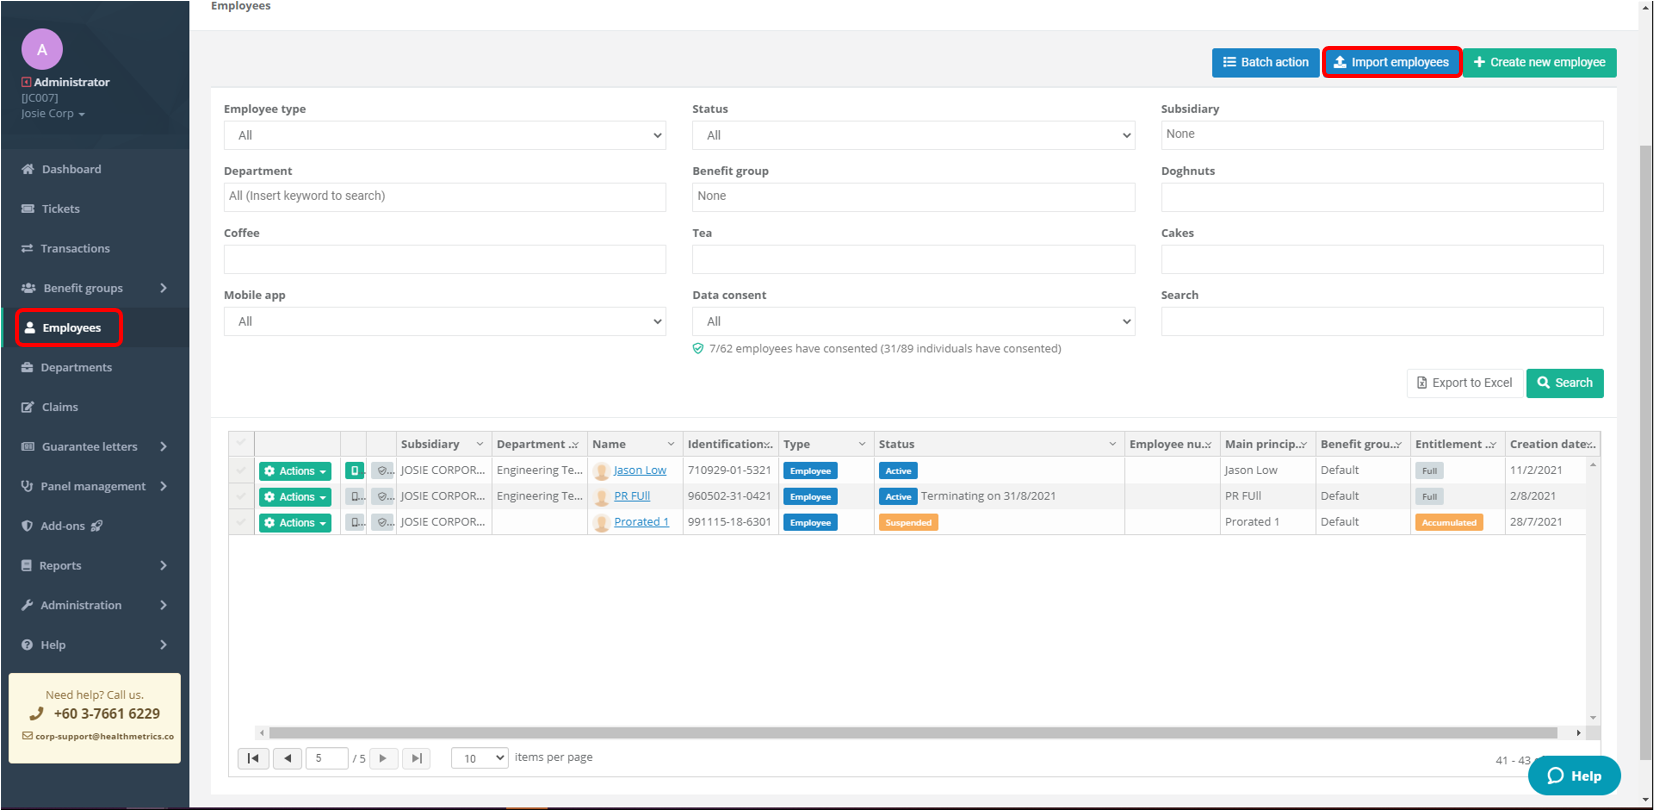Click the mobile app icon in Prorated 1's row
1655x811 pixels.
coord(354,523)
